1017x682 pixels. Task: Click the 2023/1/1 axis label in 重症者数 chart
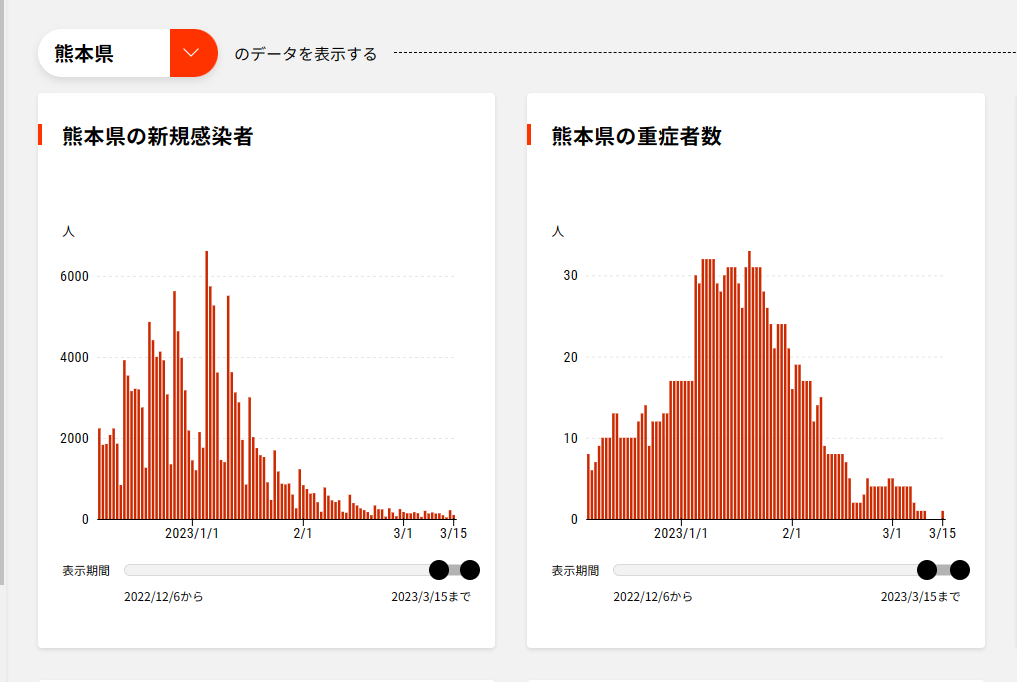681,534
